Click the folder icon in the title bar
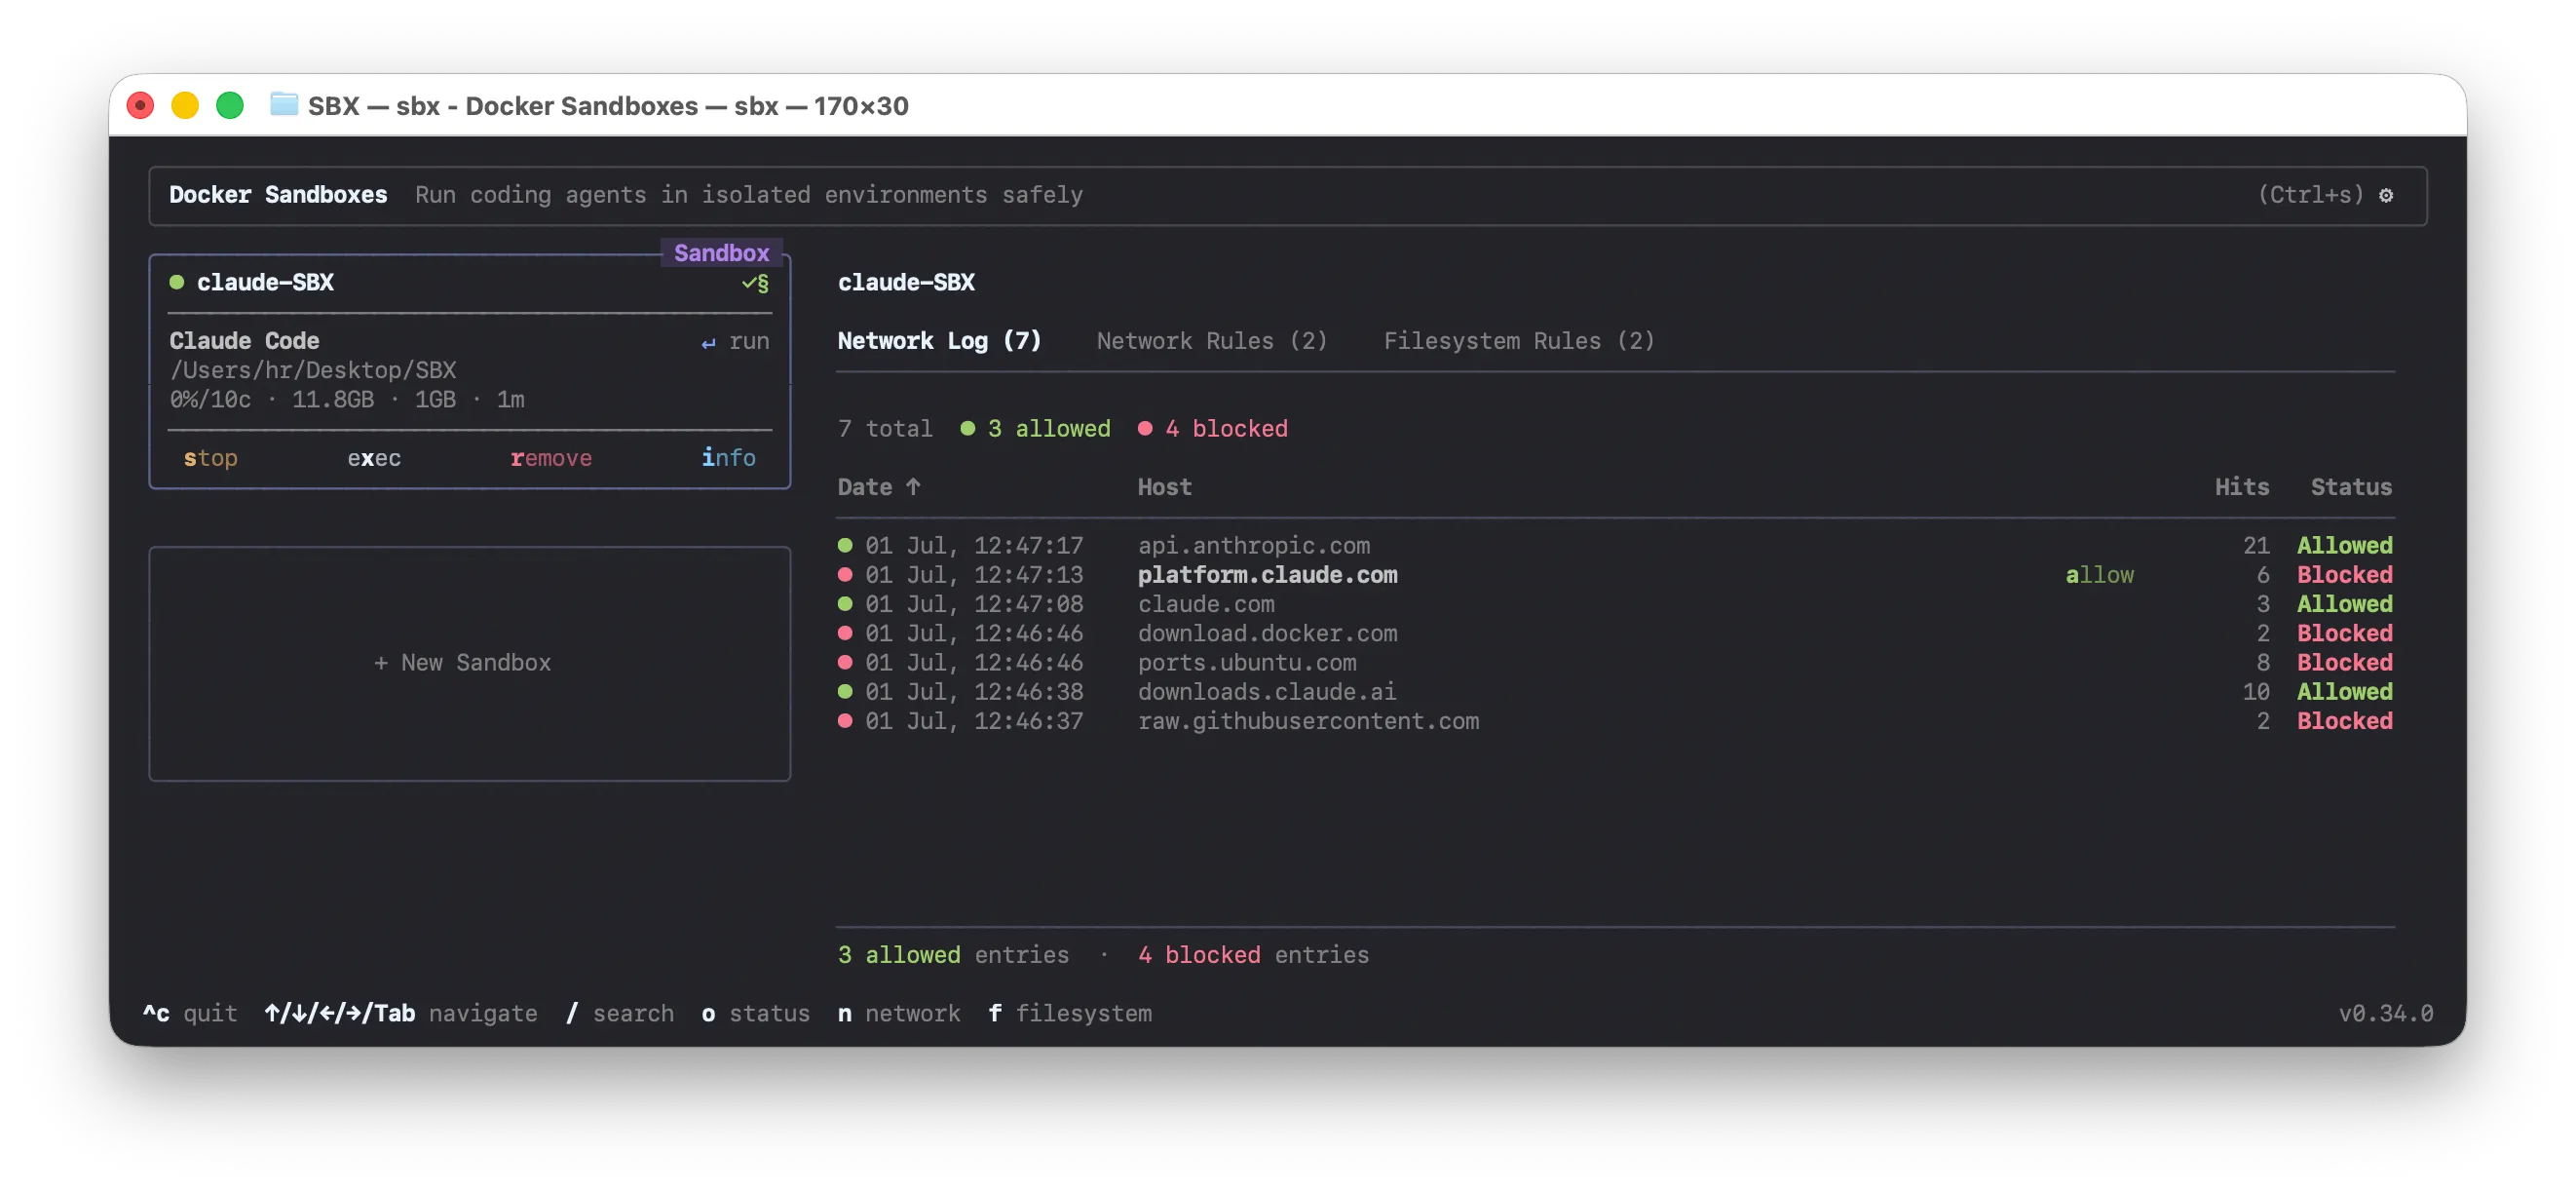The width and height of the screenshot is (2576, 1191). coord(284,105)
